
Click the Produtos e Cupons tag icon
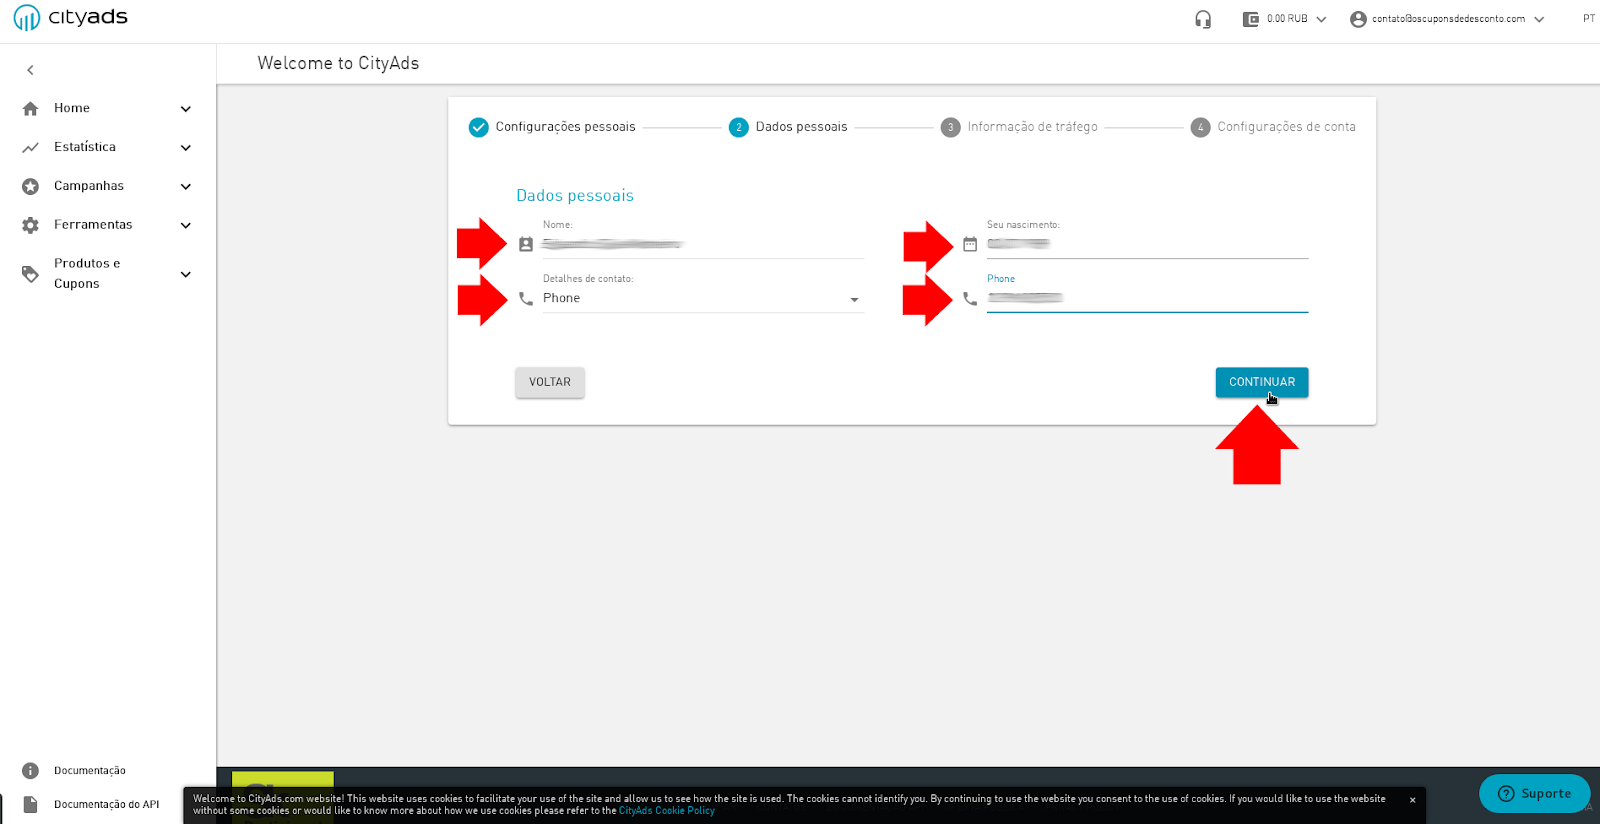tap(30, 274)
